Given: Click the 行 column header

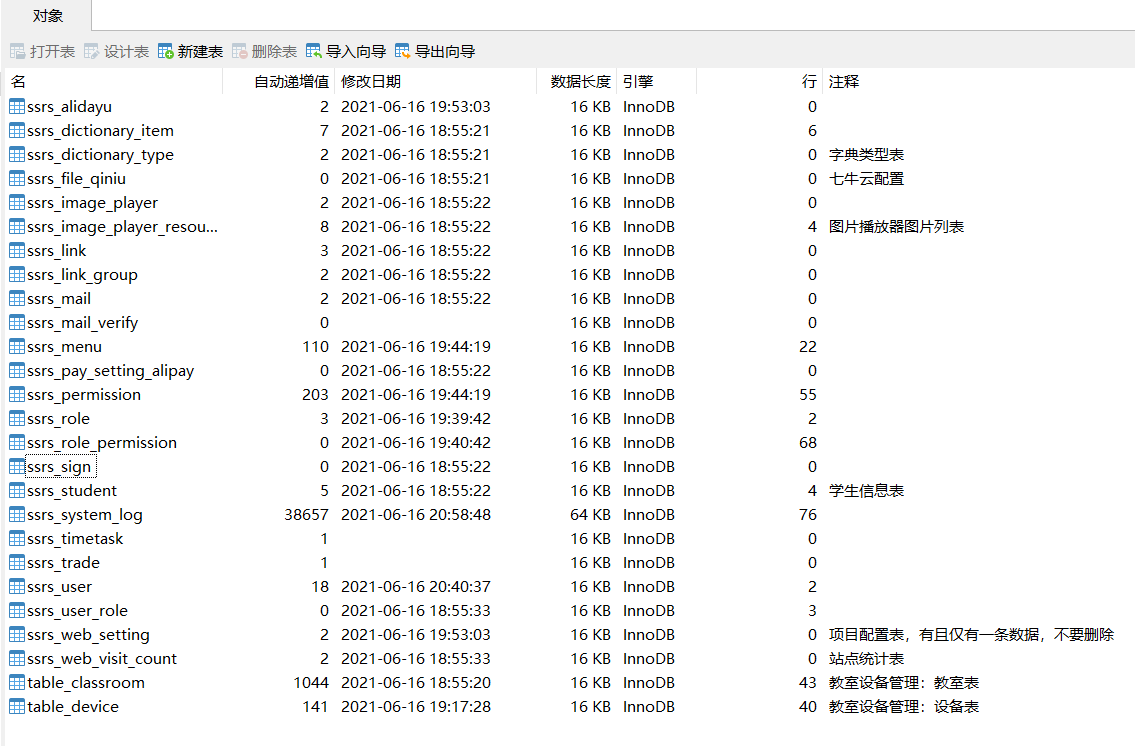Looking at the screenshot, I should [808, 81].
